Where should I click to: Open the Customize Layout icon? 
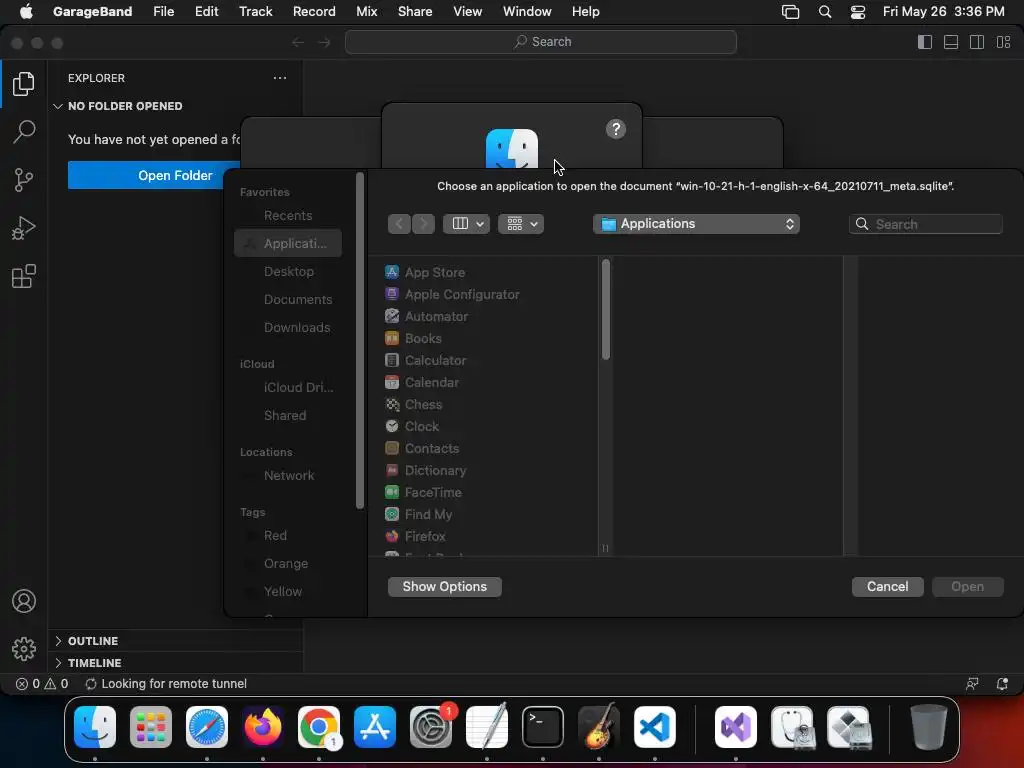pyautogui.click(x=1003, y=42)
